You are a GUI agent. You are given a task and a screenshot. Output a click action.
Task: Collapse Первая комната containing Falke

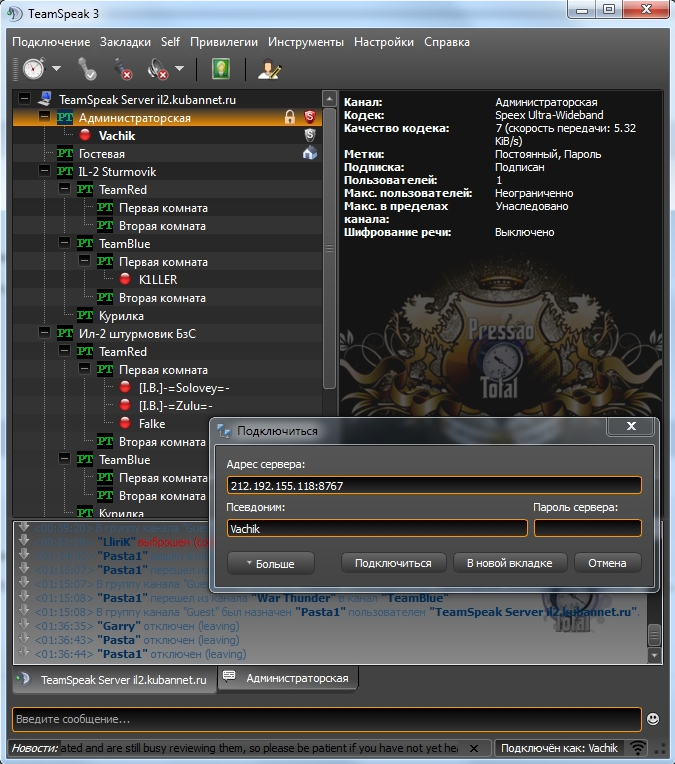84,369
